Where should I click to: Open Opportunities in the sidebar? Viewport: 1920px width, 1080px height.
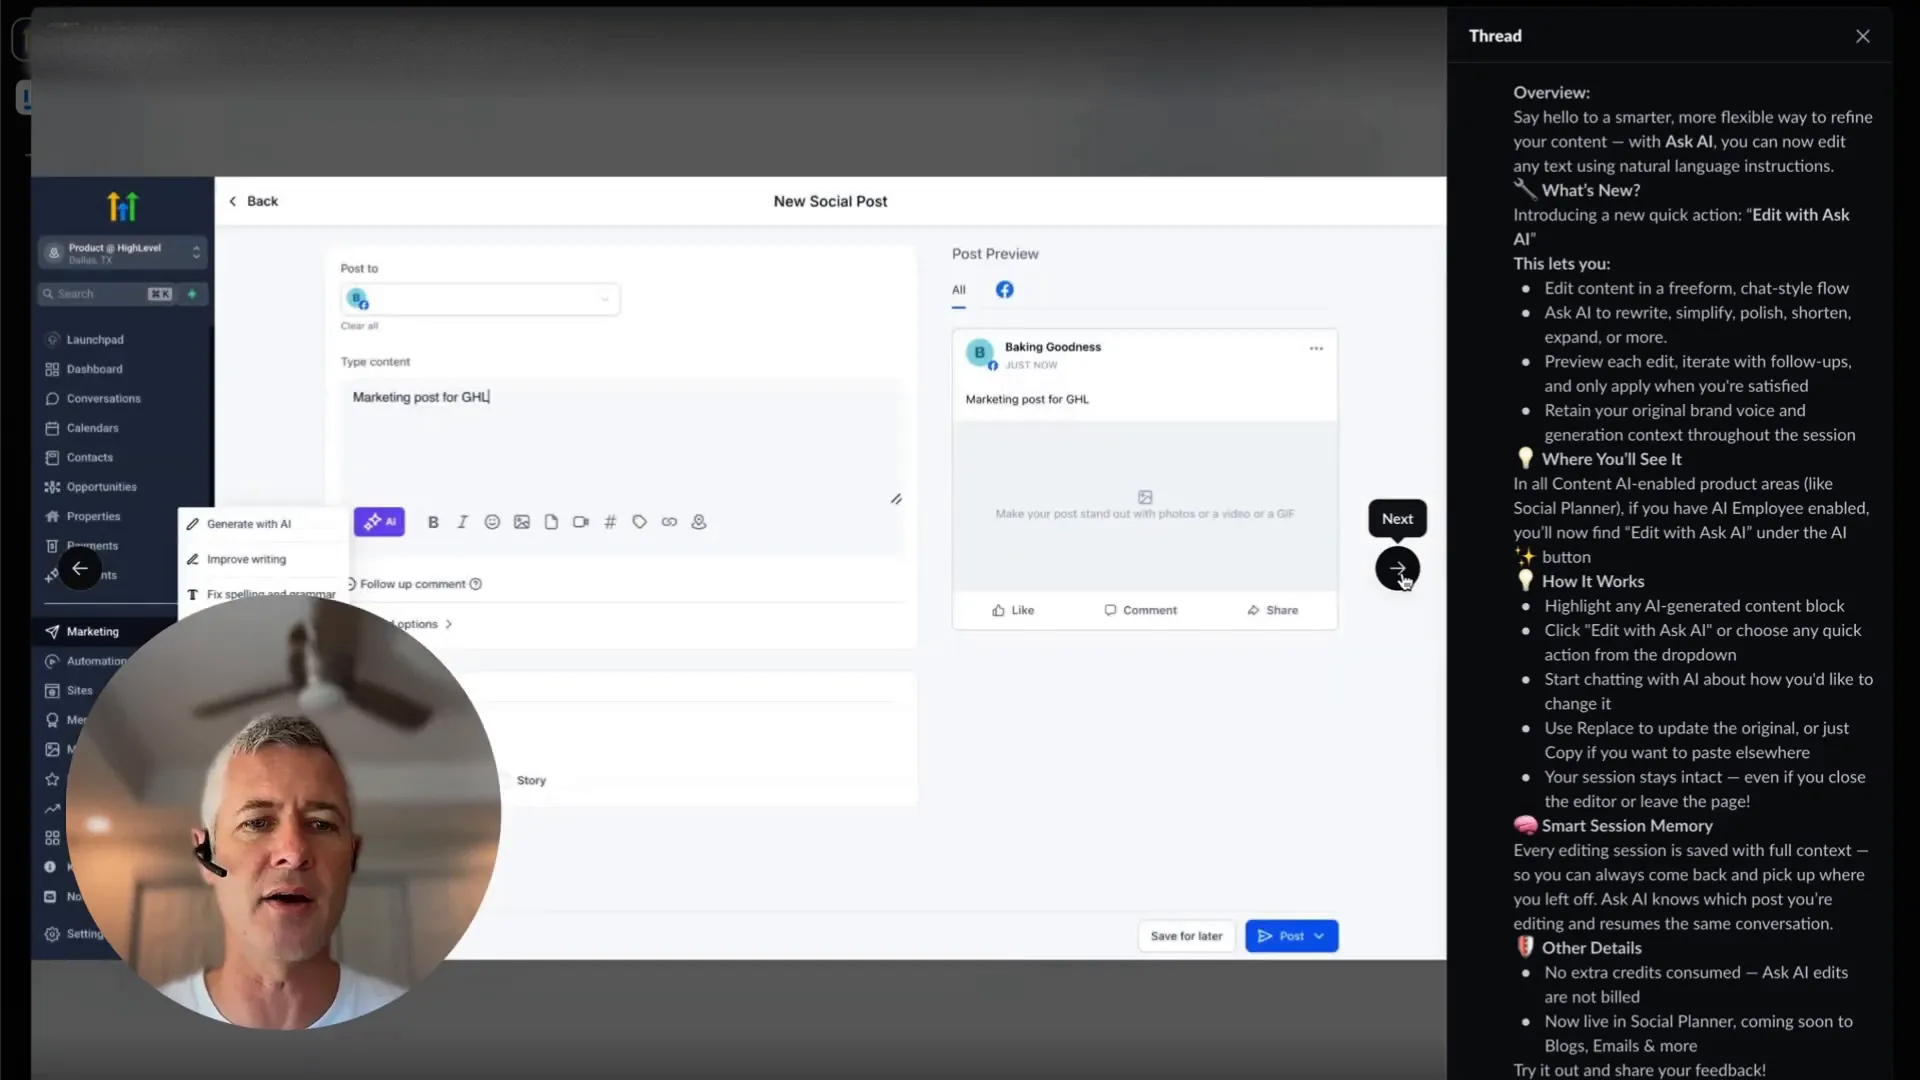click(x=101, y=487)
